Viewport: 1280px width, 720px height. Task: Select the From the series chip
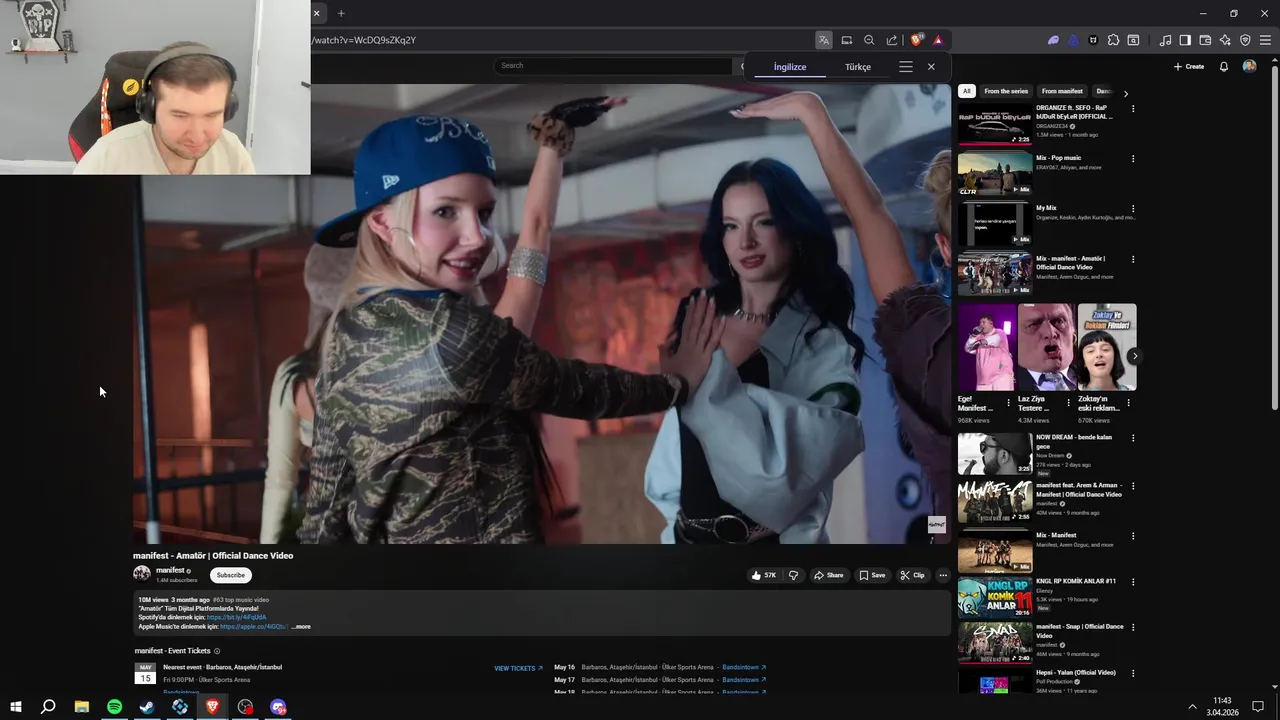(x=1006, y=91)
